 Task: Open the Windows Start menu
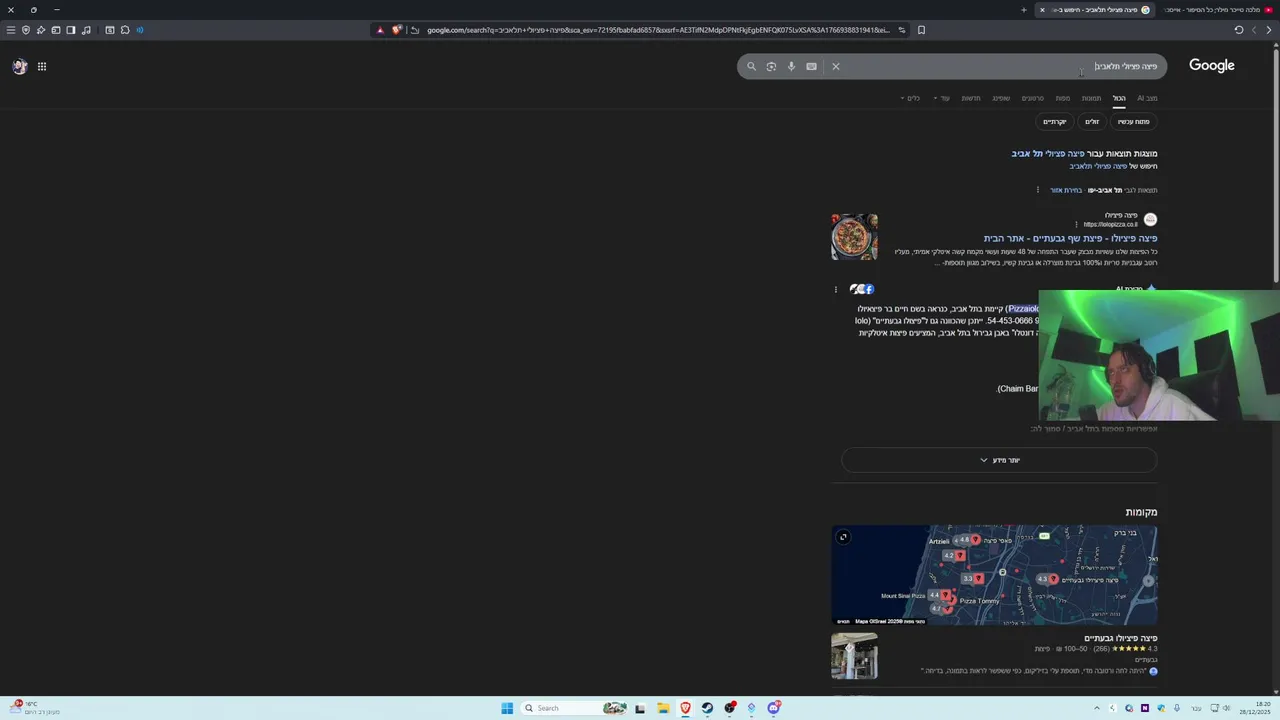point(507,708)
